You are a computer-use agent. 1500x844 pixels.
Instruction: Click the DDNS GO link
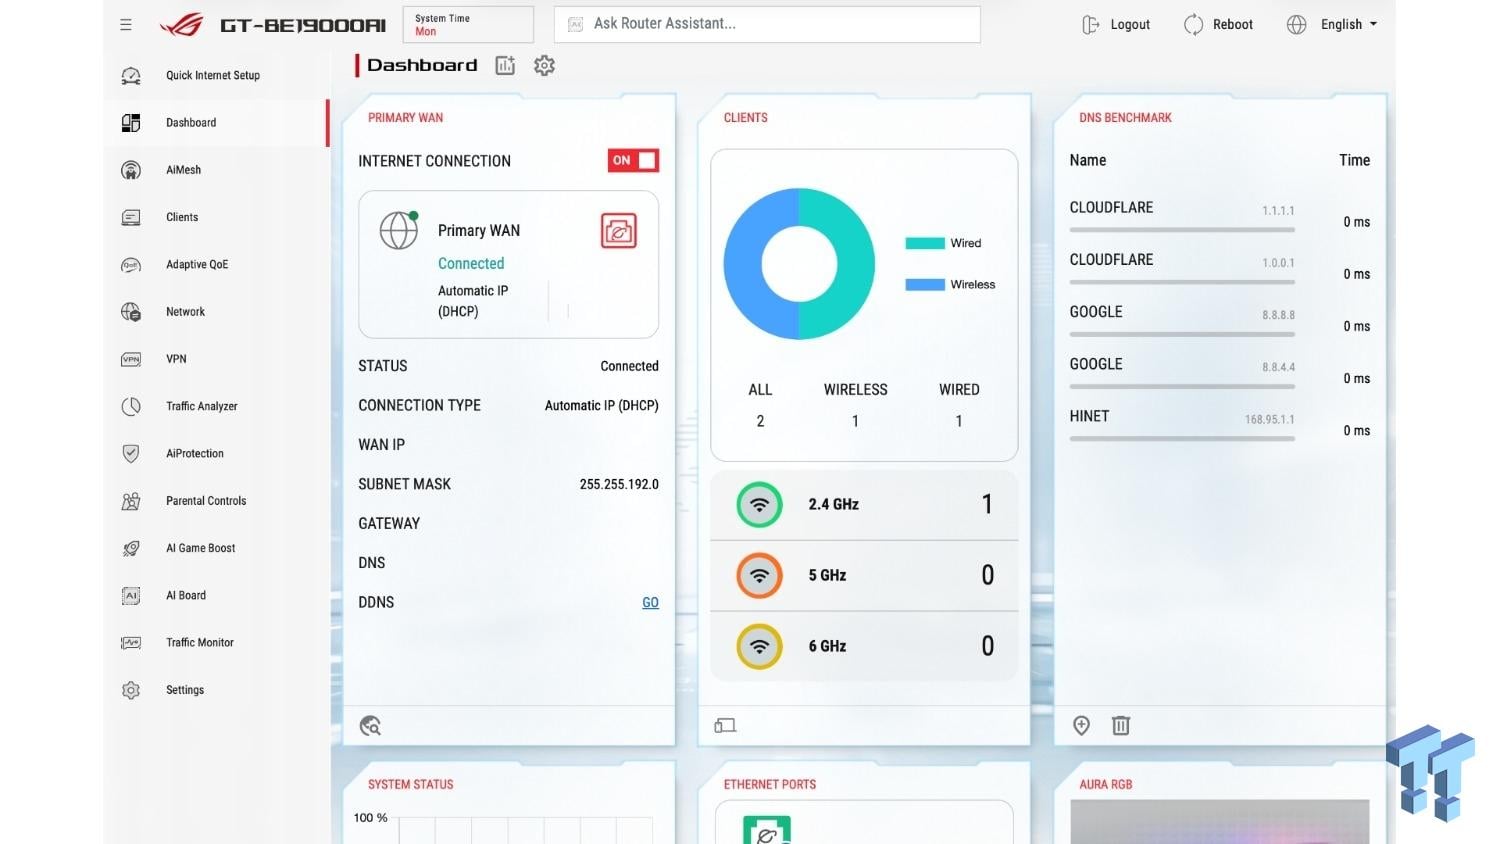point(650,603)
